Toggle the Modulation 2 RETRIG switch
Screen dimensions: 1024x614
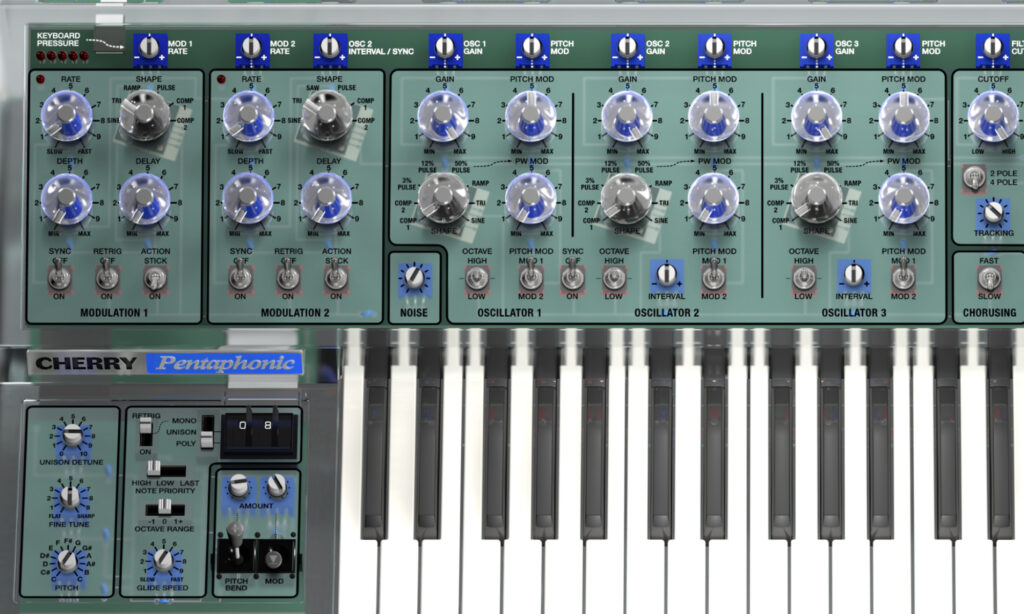(x=288, y=276)
